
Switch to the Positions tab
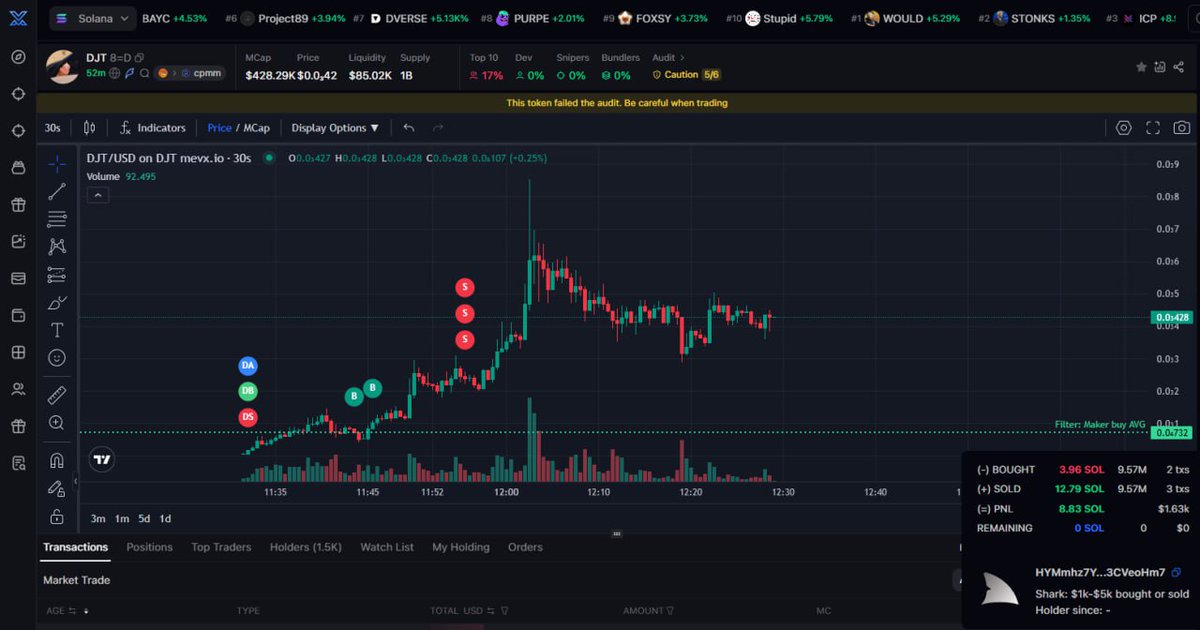149,547
